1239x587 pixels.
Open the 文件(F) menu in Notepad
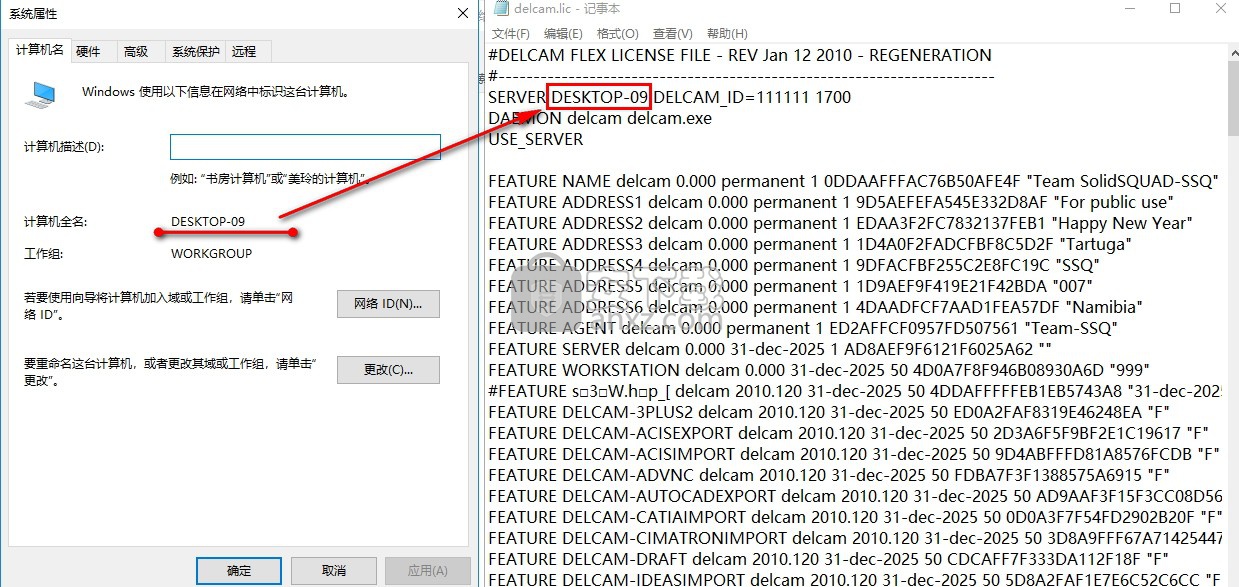[511, 34]
